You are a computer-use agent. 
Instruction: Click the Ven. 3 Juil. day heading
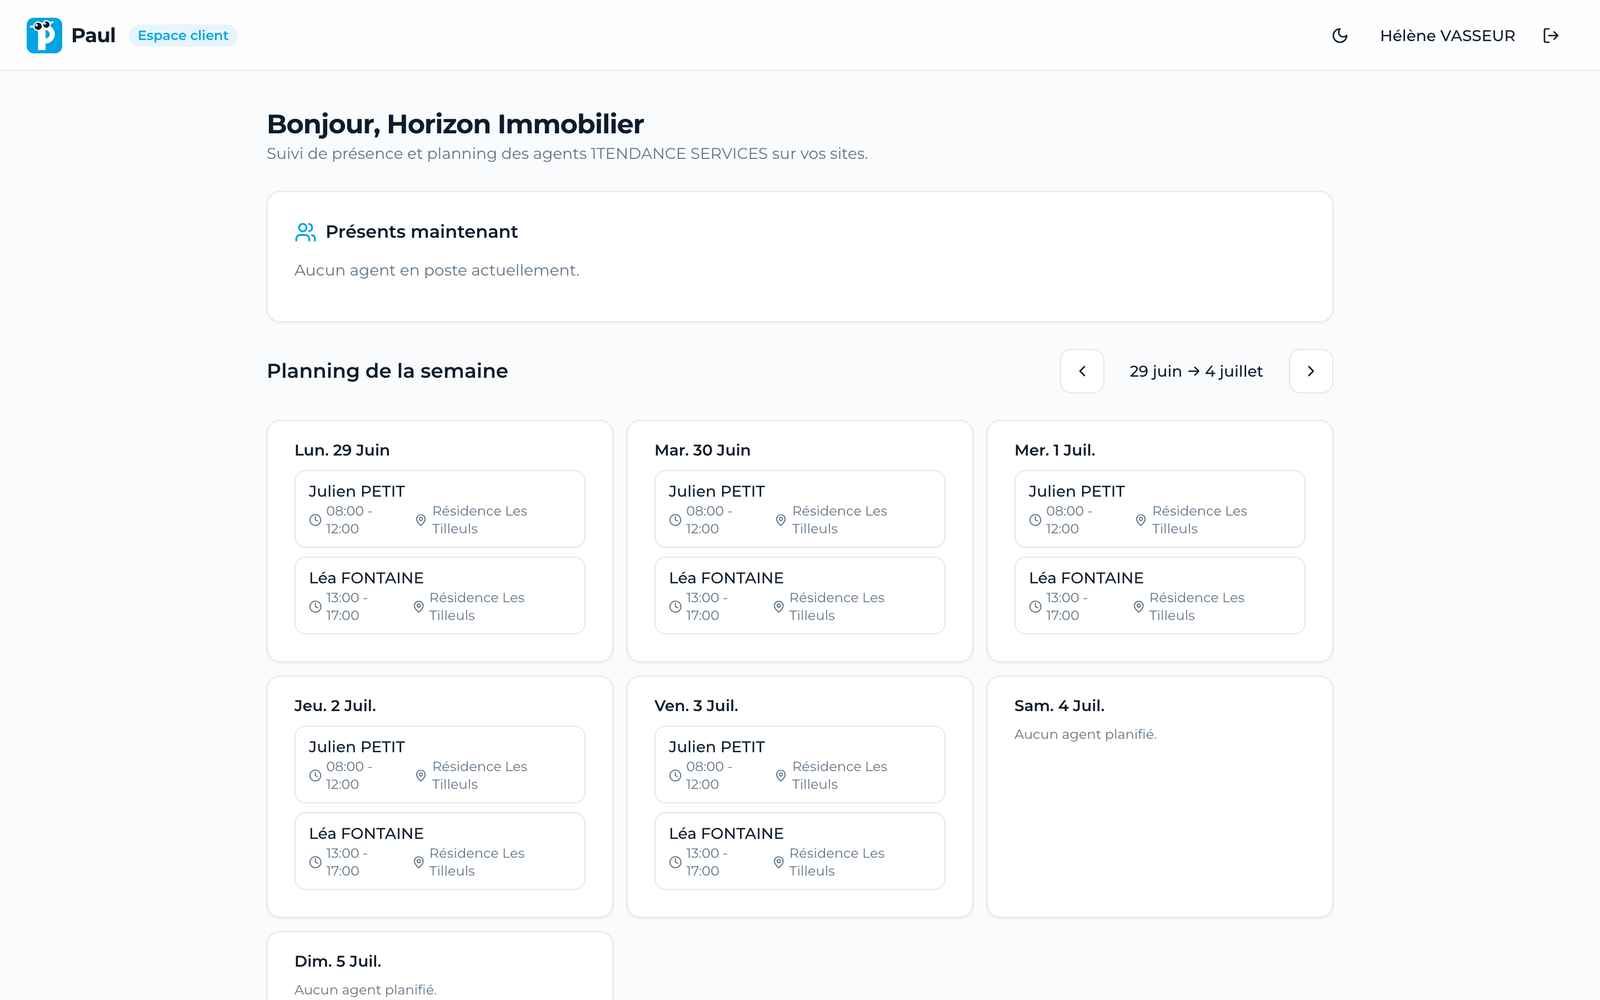(696, 706)
